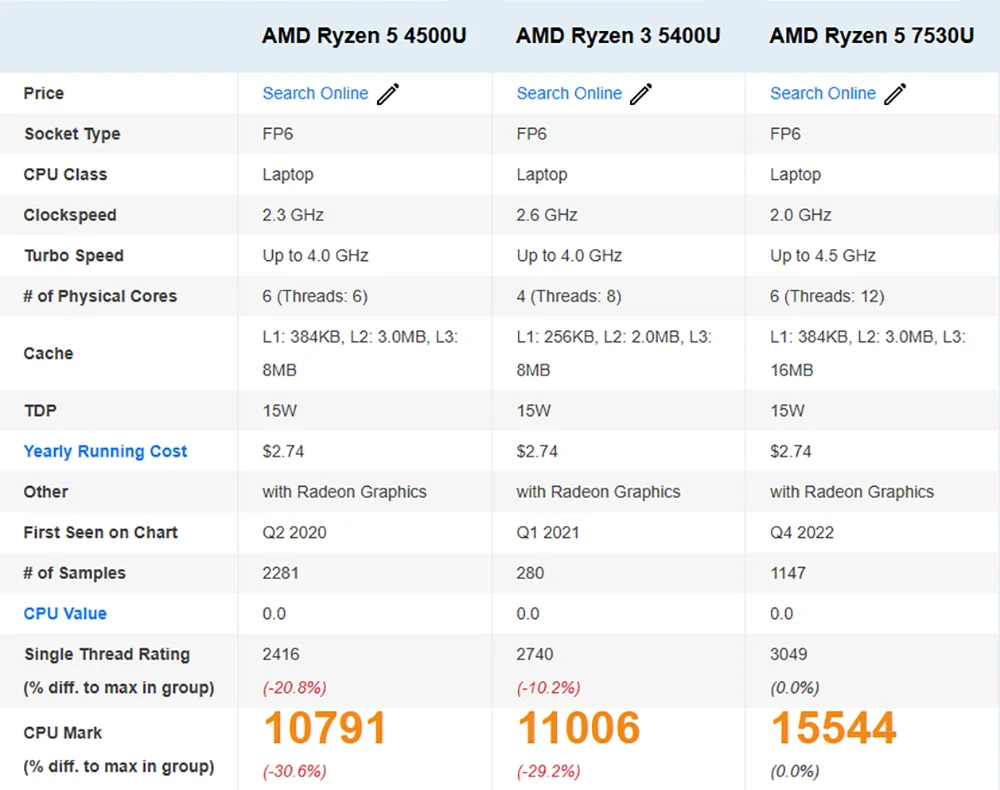Click the pencil icon under Ryzen 5 7530U
The height and width of the screenshot is (790, 1000).
click(x=895, y=94)
